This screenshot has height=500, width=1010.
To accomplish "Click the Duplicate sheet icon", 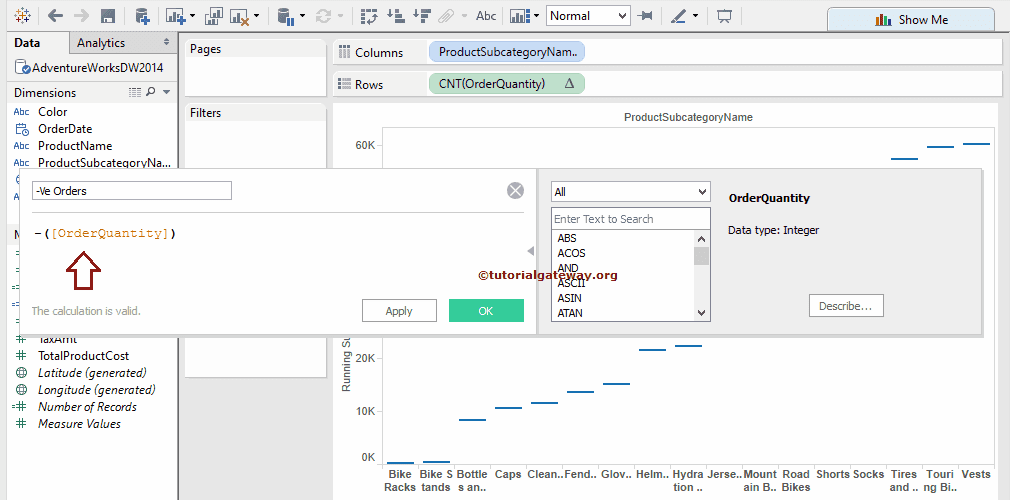I will click(213, 16).
